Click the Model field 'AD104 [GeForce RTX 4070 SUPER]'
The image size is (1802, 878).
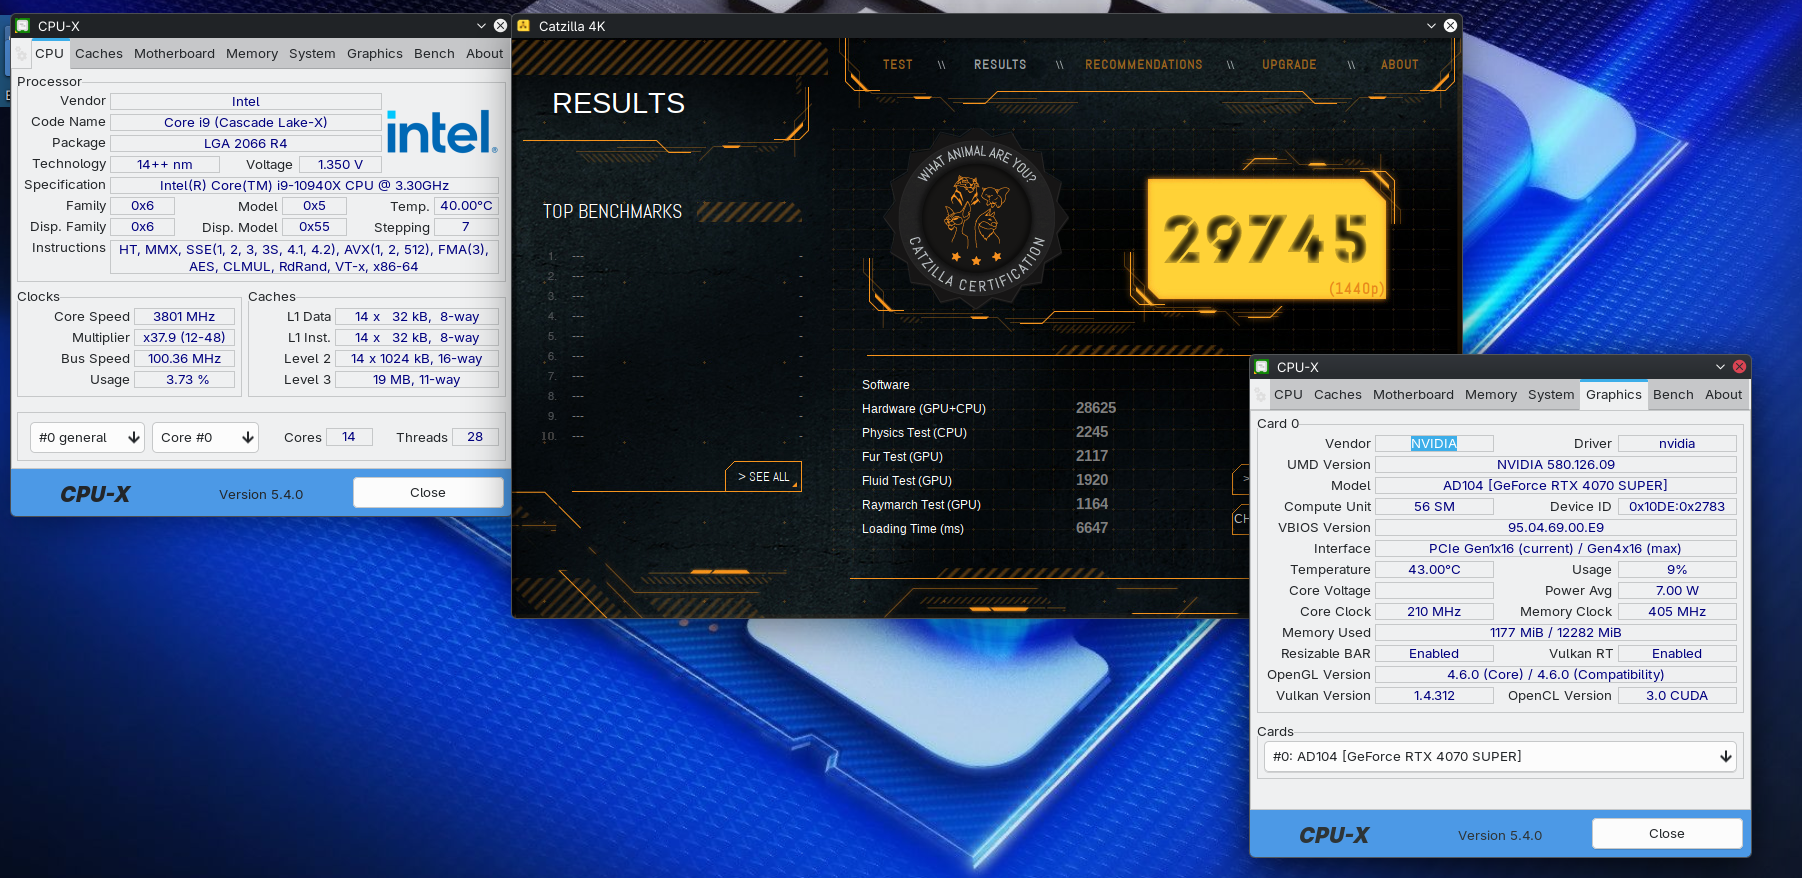pyautogui.click(x=1556, y=486)
